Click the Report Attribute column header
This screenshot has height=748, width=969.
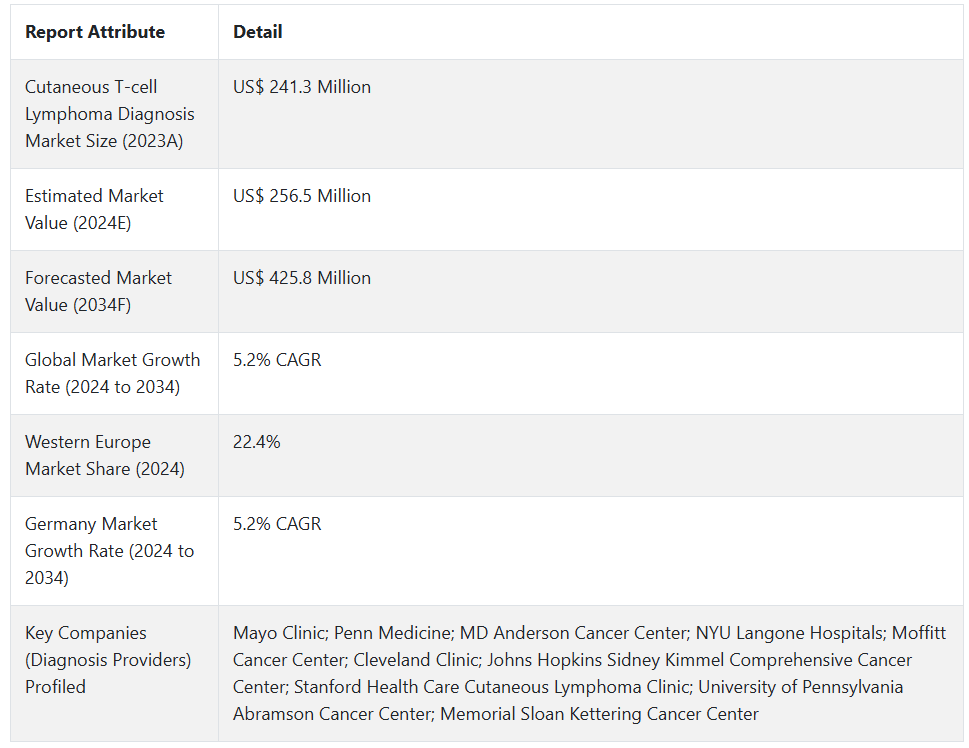95,32
